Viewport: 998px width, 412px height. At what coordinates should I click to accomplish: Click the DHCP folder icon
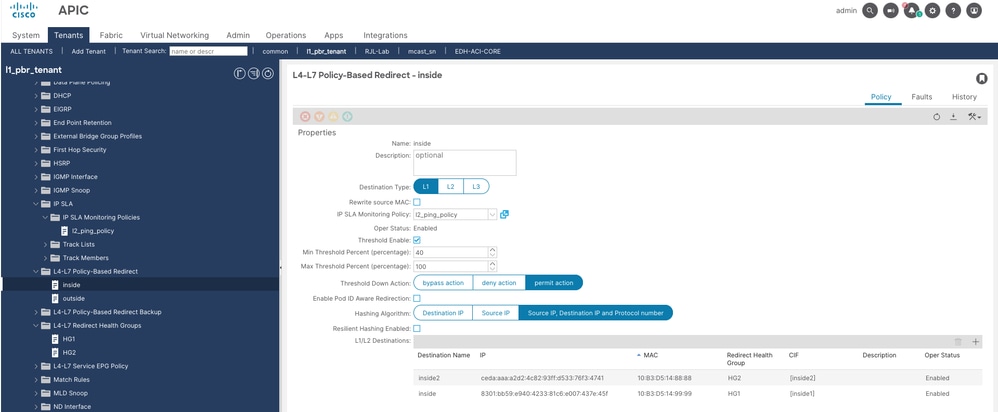point(45,96)
